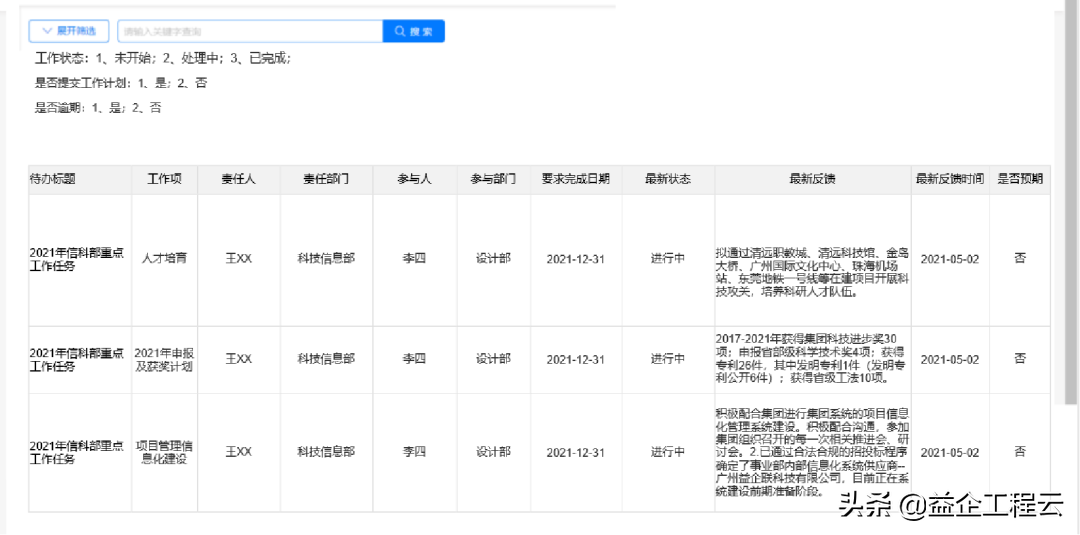Viewport: 1080px width, 535px height.
Task: Click 否 in the 项目管理信息化建设 row
Action: click(x=1020, y=452)
